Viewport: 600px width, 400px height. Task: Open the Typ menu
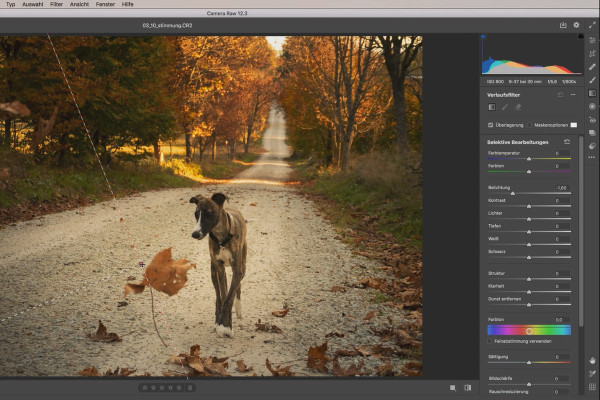pyautogui.click(x=10, y=4)
